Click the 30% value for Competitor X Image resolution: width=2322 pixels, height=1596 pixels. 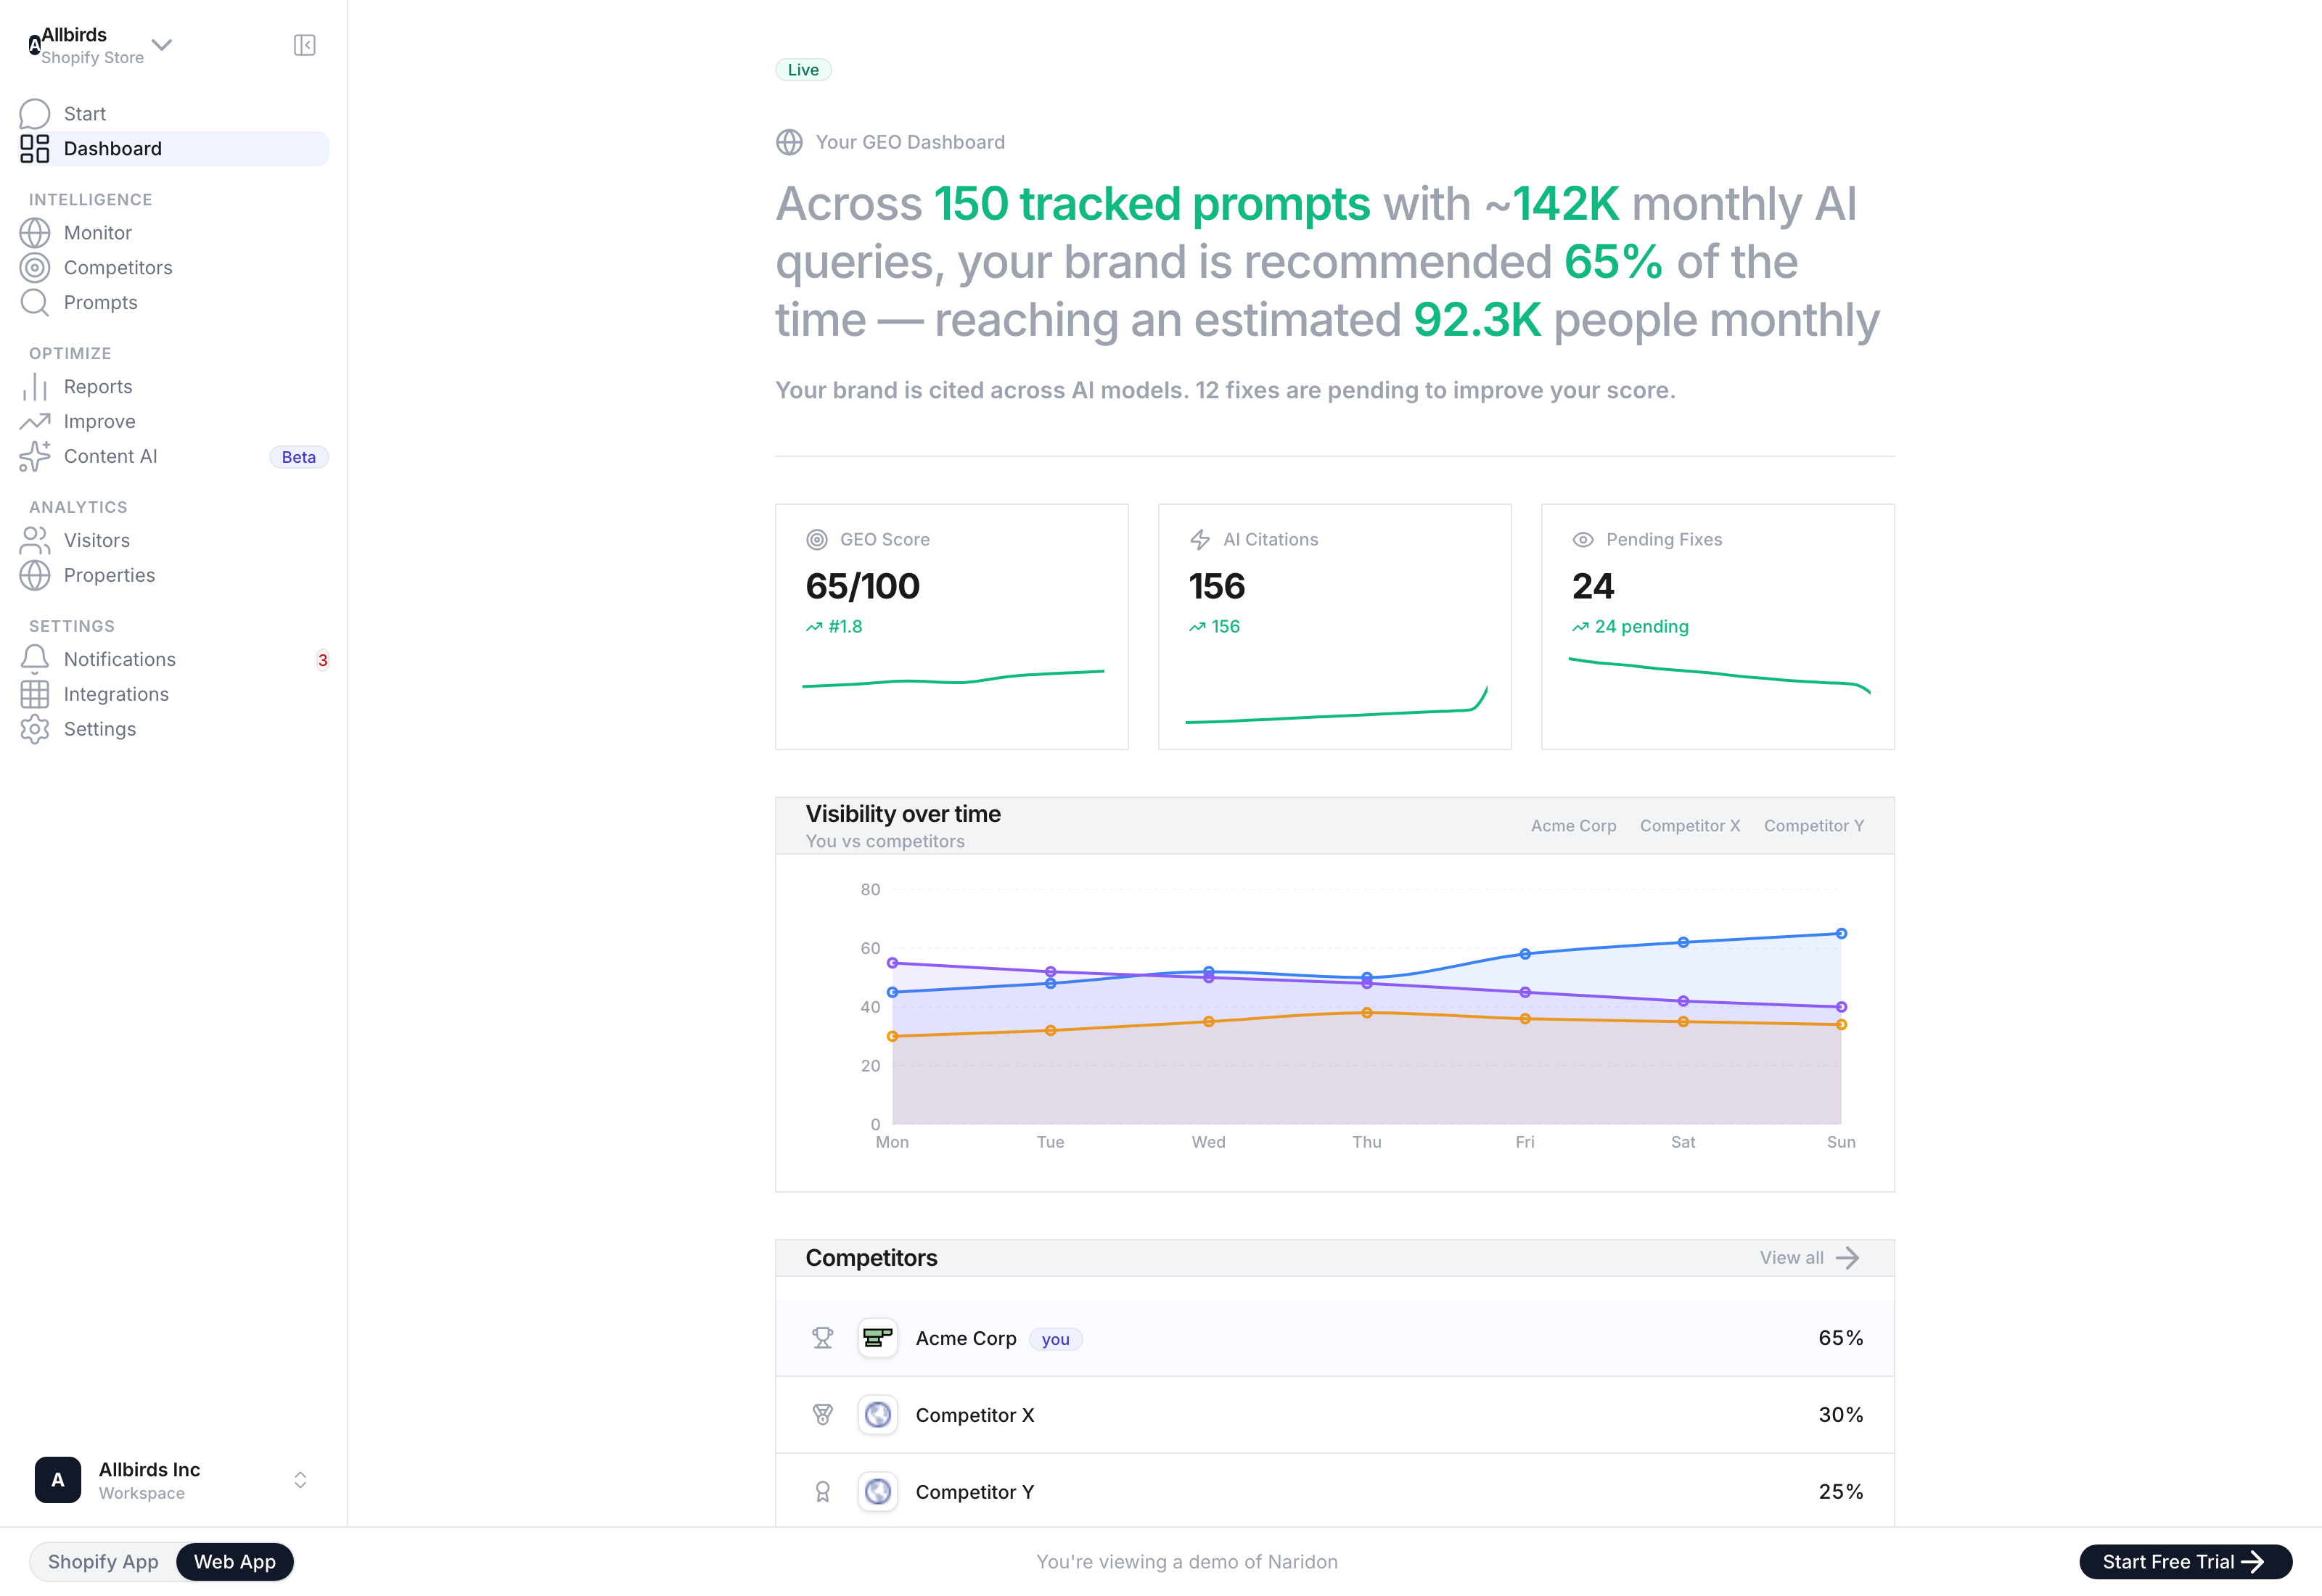(x=1841, y=1415)
